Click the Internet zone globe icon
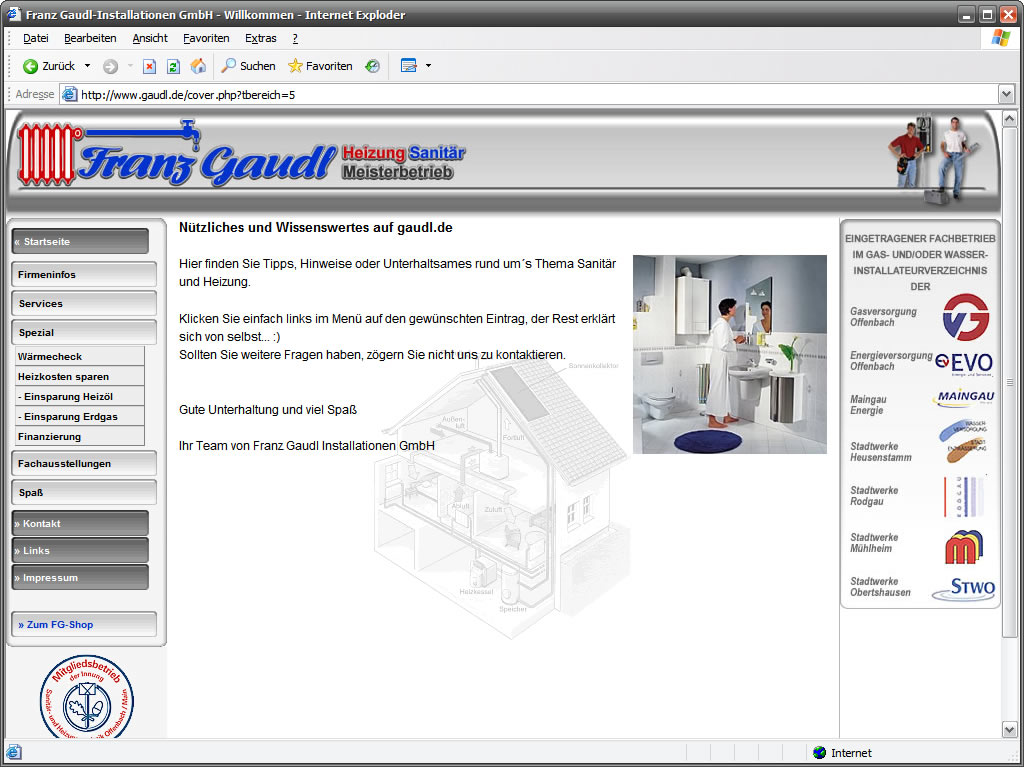This screenshot has width=1024, height=768. 820,753
